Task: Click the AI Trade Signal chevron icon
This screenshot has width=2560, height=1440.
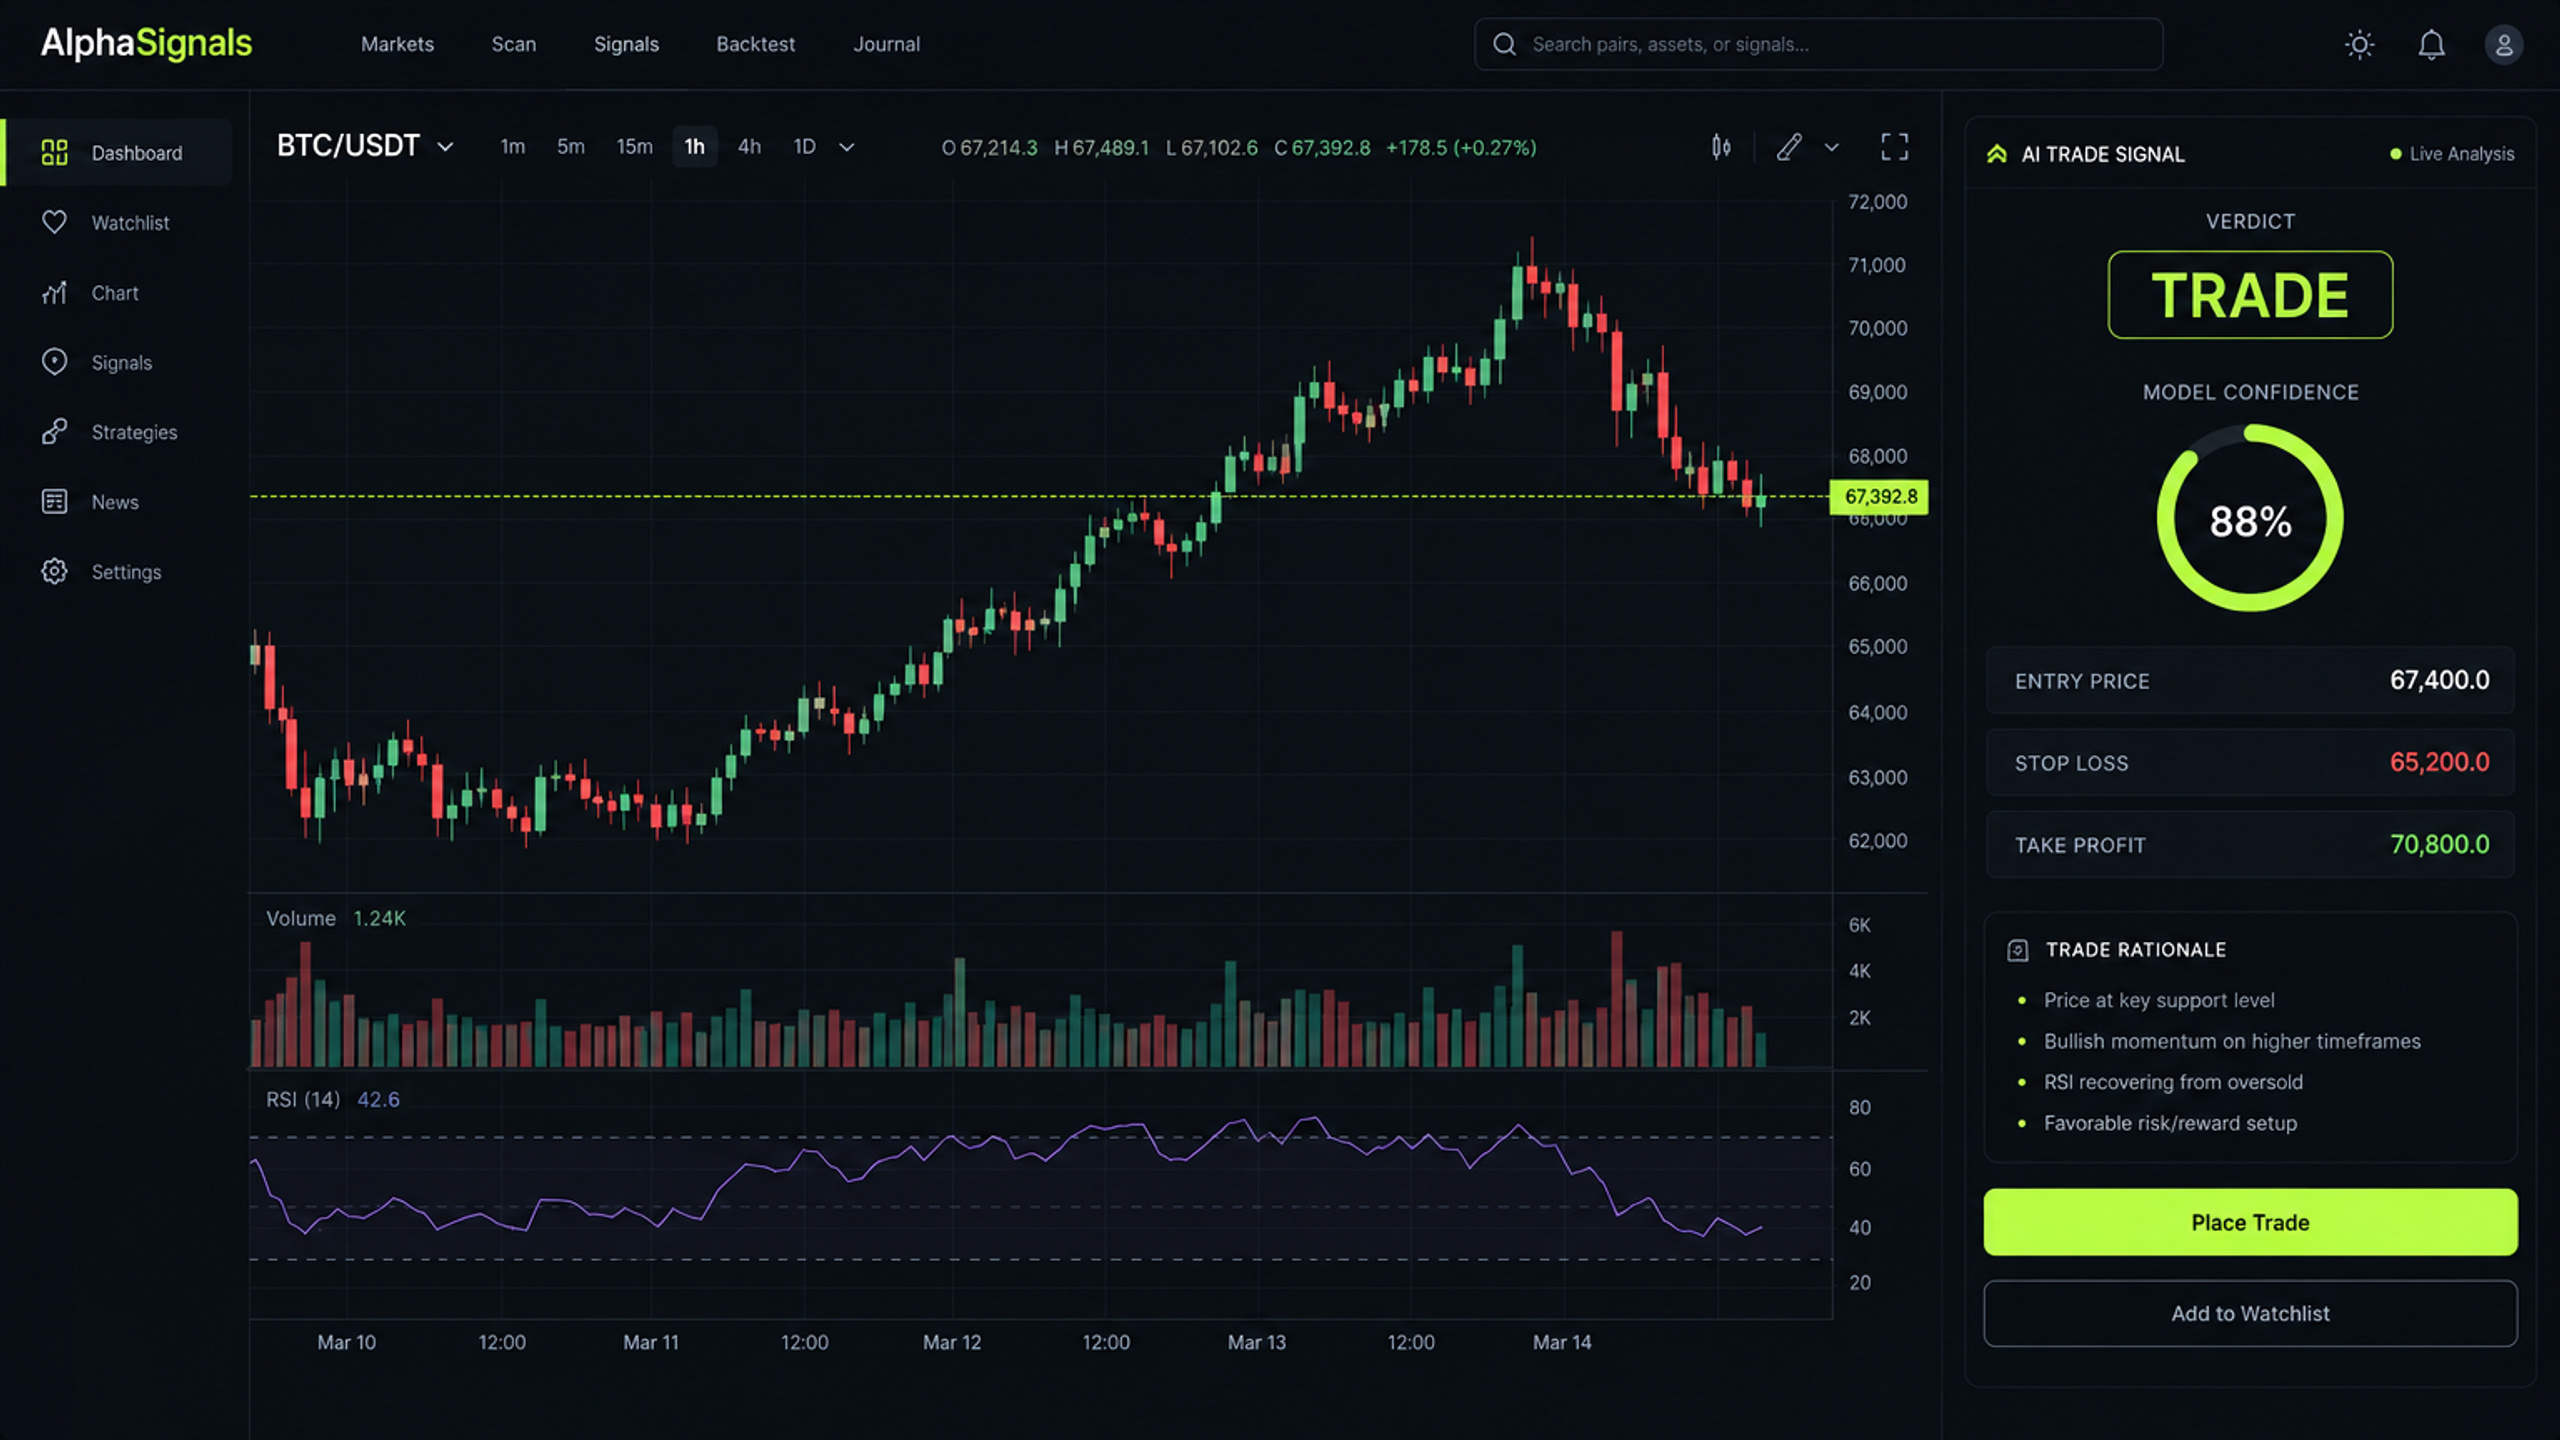Action: pyautogui.click(x=1996, y=154)
